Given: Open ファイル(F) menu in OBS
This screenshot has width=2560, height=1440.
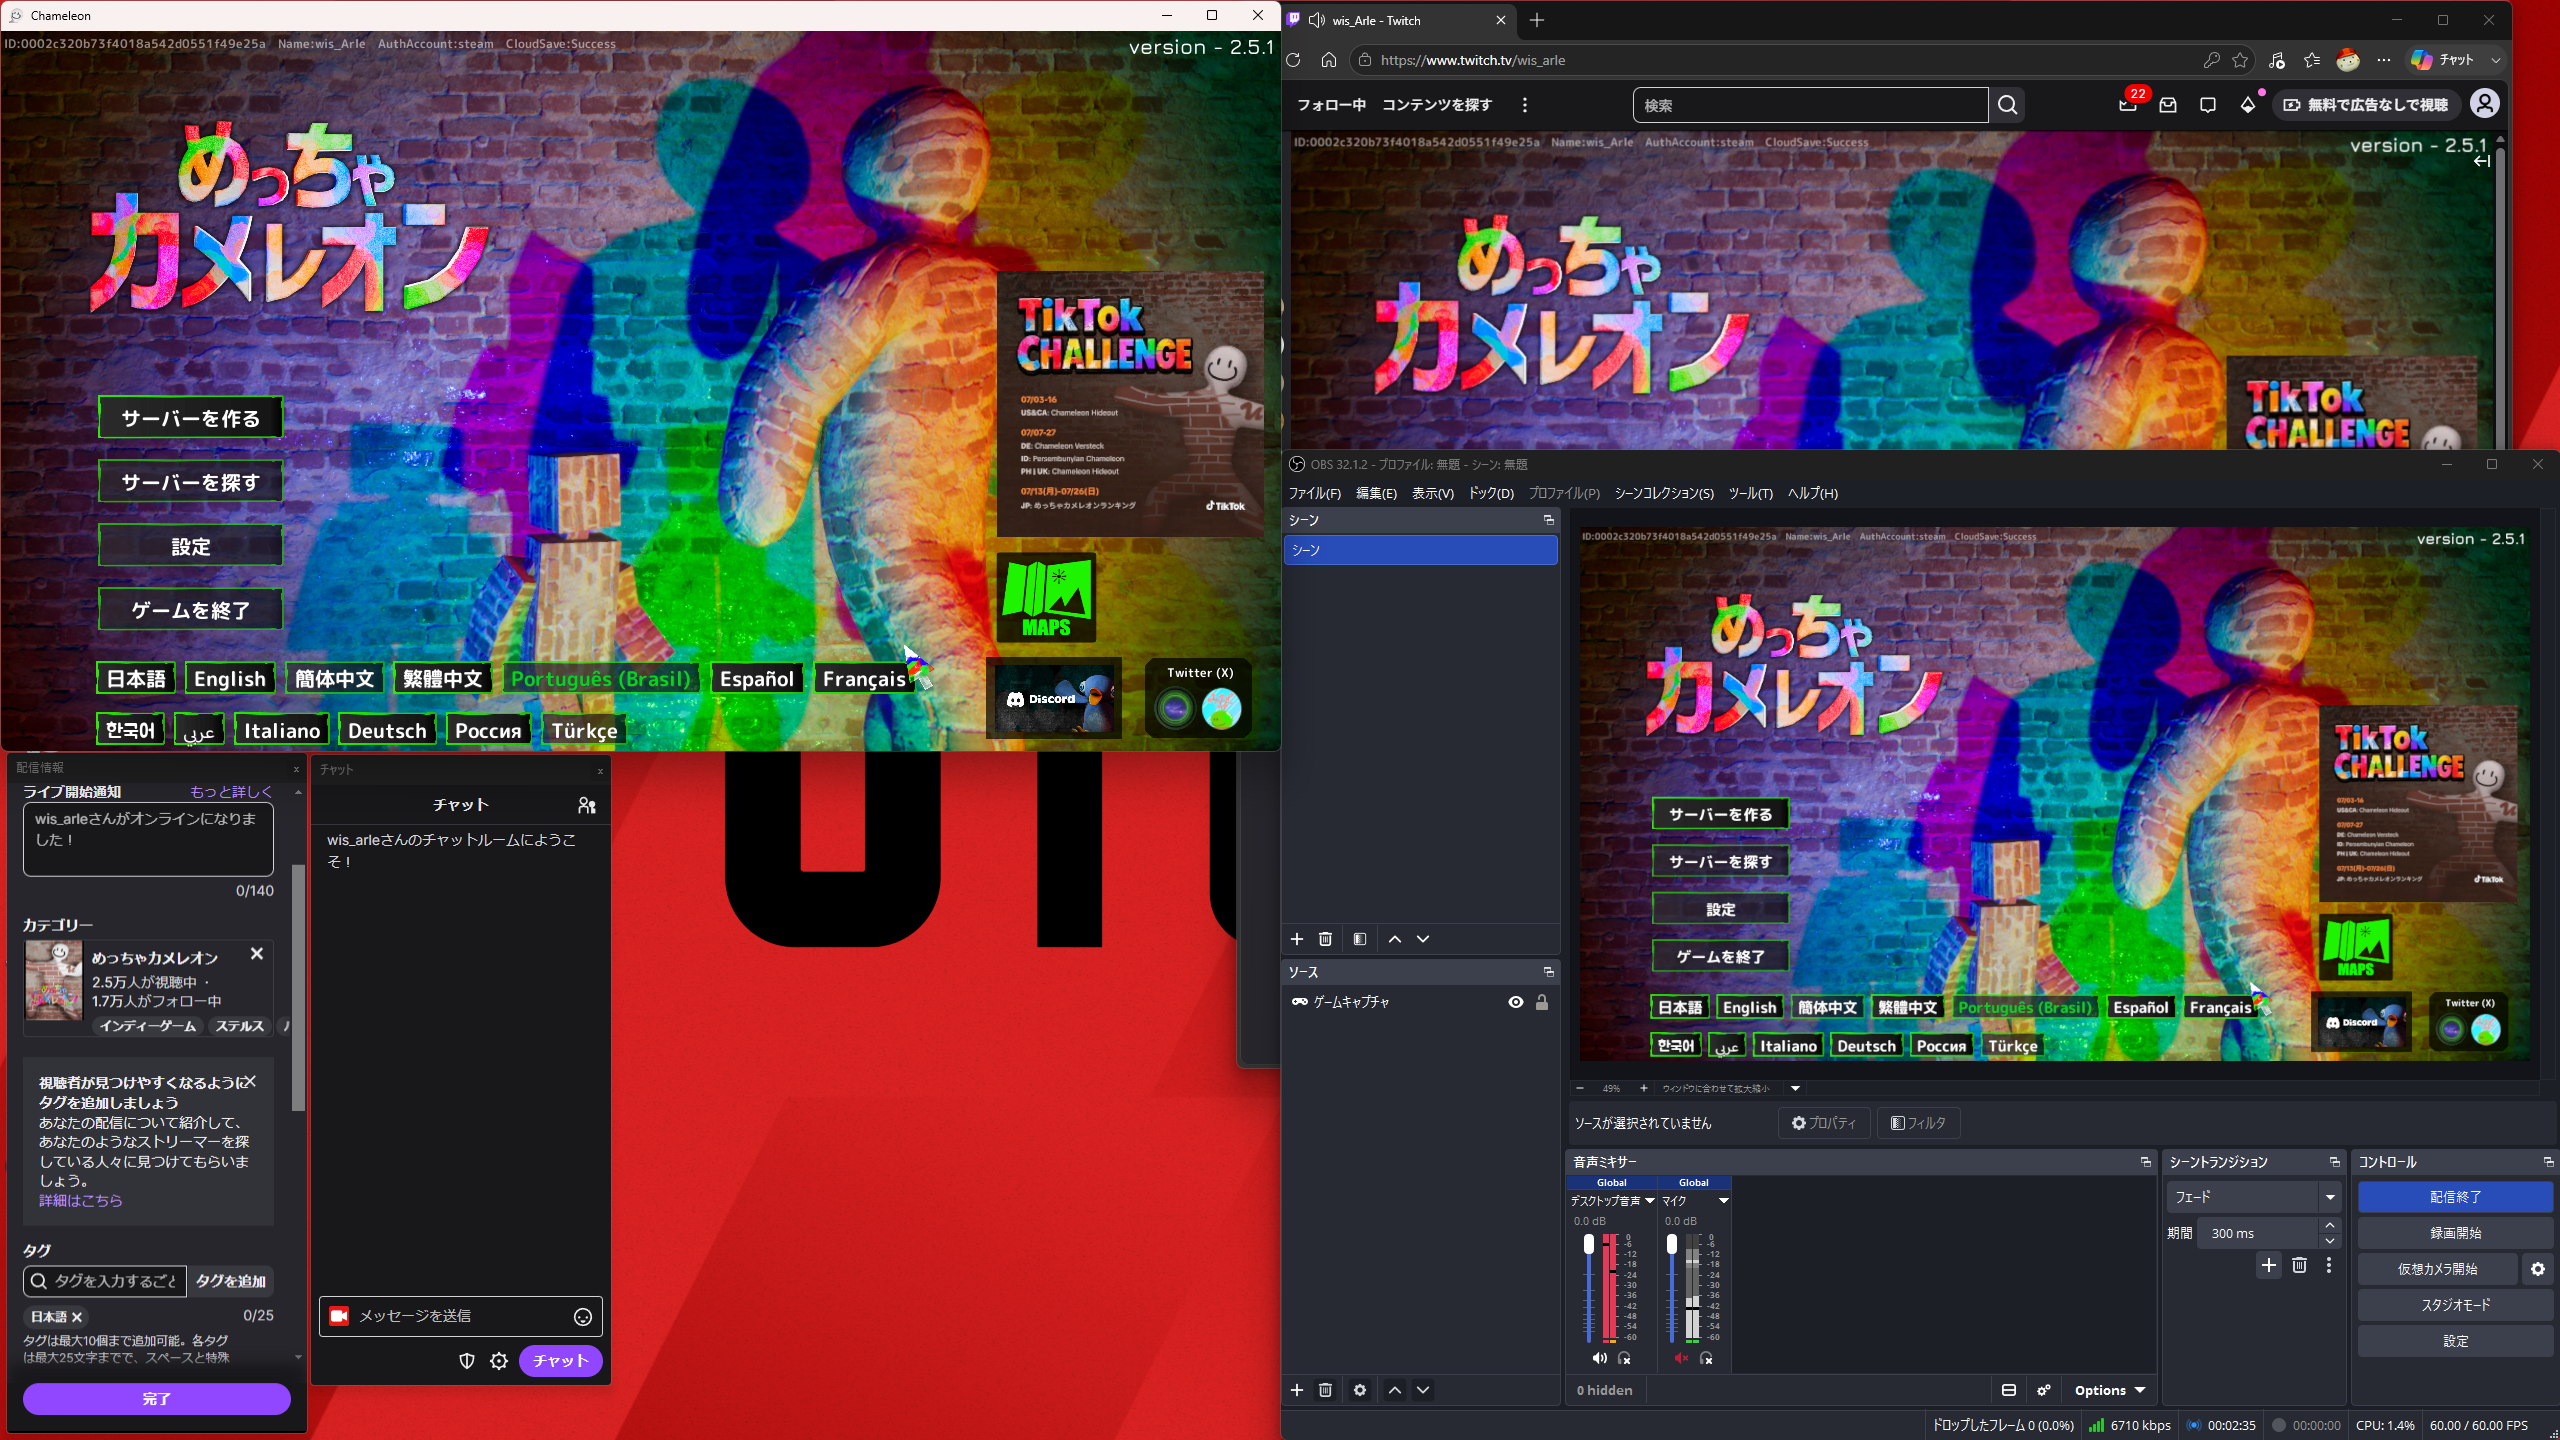Looking at the screenshot, I should [1314, 493].
